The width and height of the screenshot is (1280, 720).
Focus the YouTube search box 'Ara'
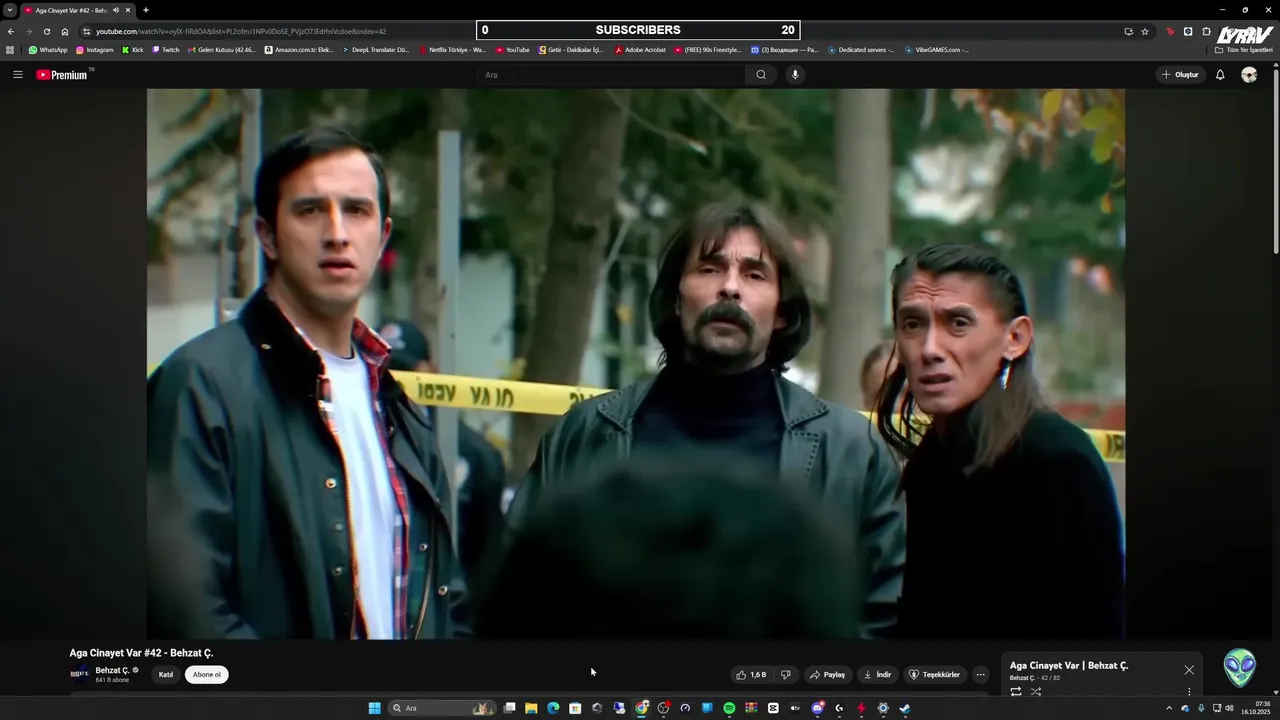point(612,75)
